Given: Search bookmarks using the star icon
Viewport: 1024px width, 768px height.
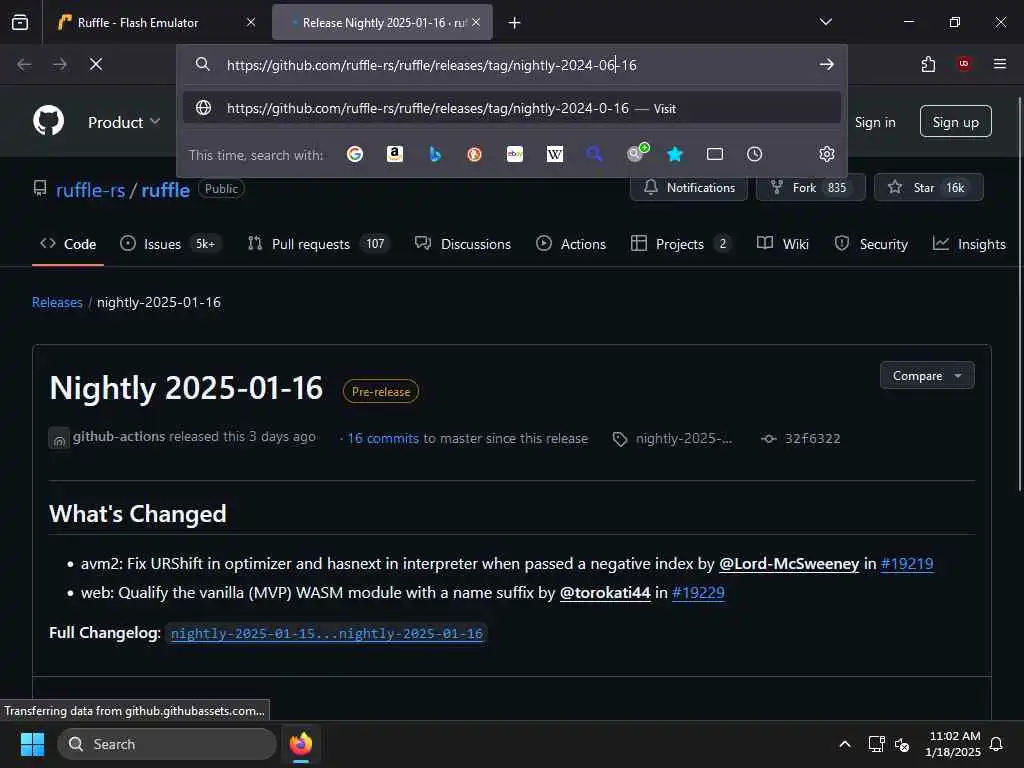Looking at the screenshot, I should click(675, 154).
